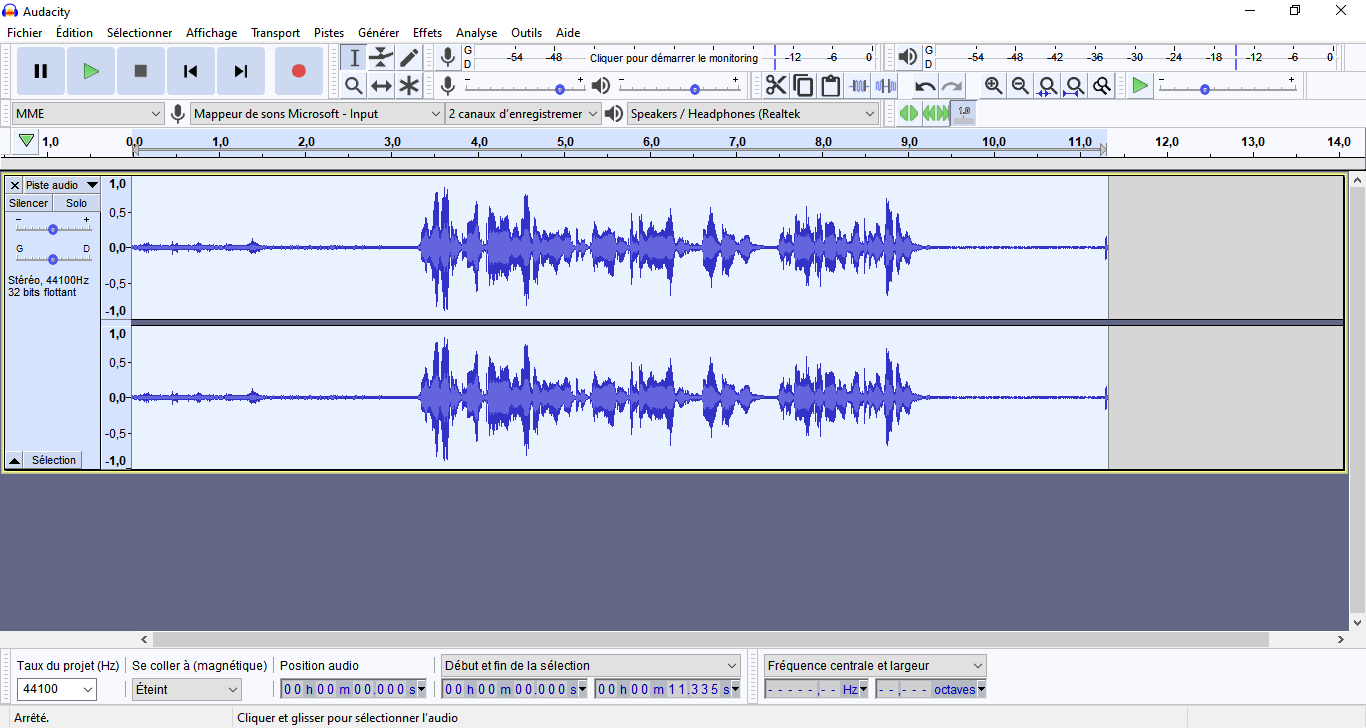The image size is (1366, 728).
Task: Select the Envelope tool
Action: coord(381,58)
